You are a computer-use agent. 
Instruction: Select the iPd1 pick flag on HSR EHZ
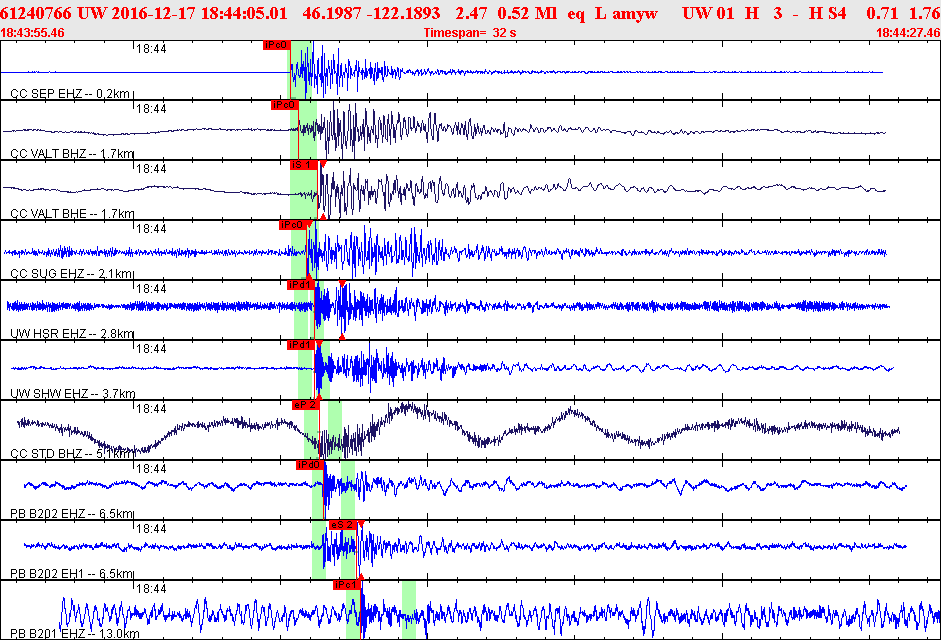[300, 285]
